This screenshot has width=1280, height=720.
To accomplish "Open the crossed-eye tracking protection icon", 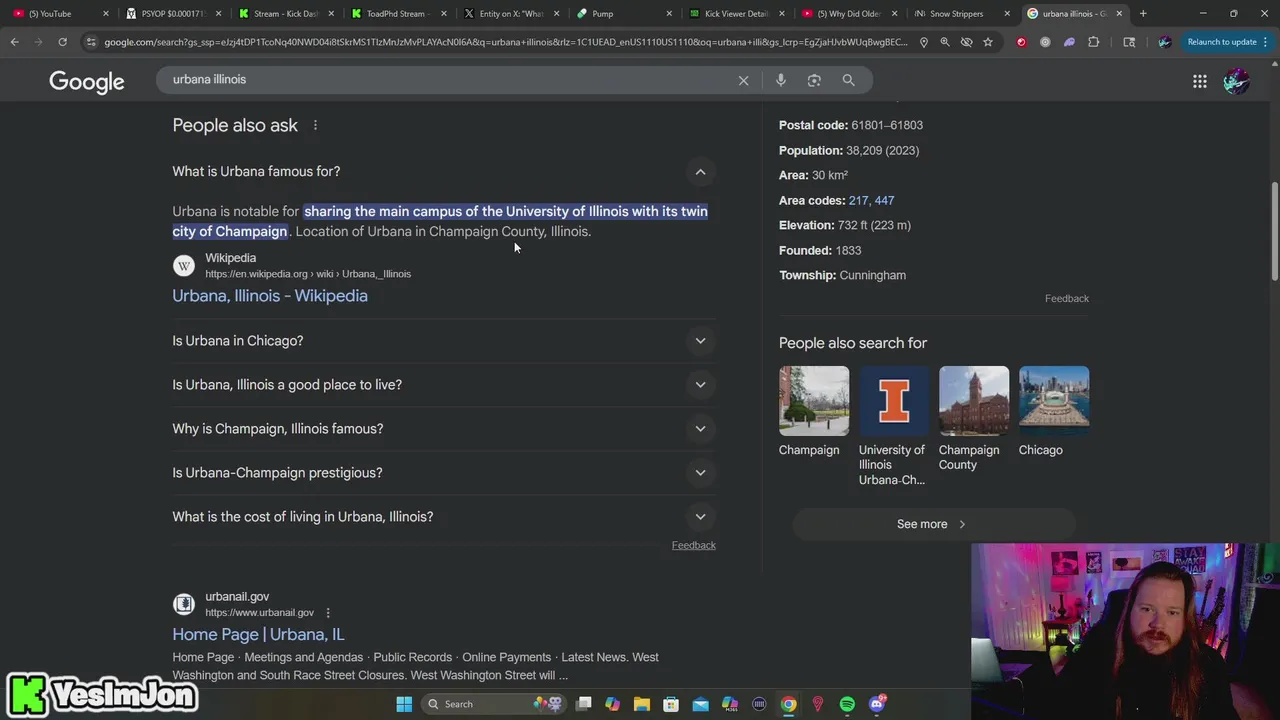I will click(x=966, y=42).
